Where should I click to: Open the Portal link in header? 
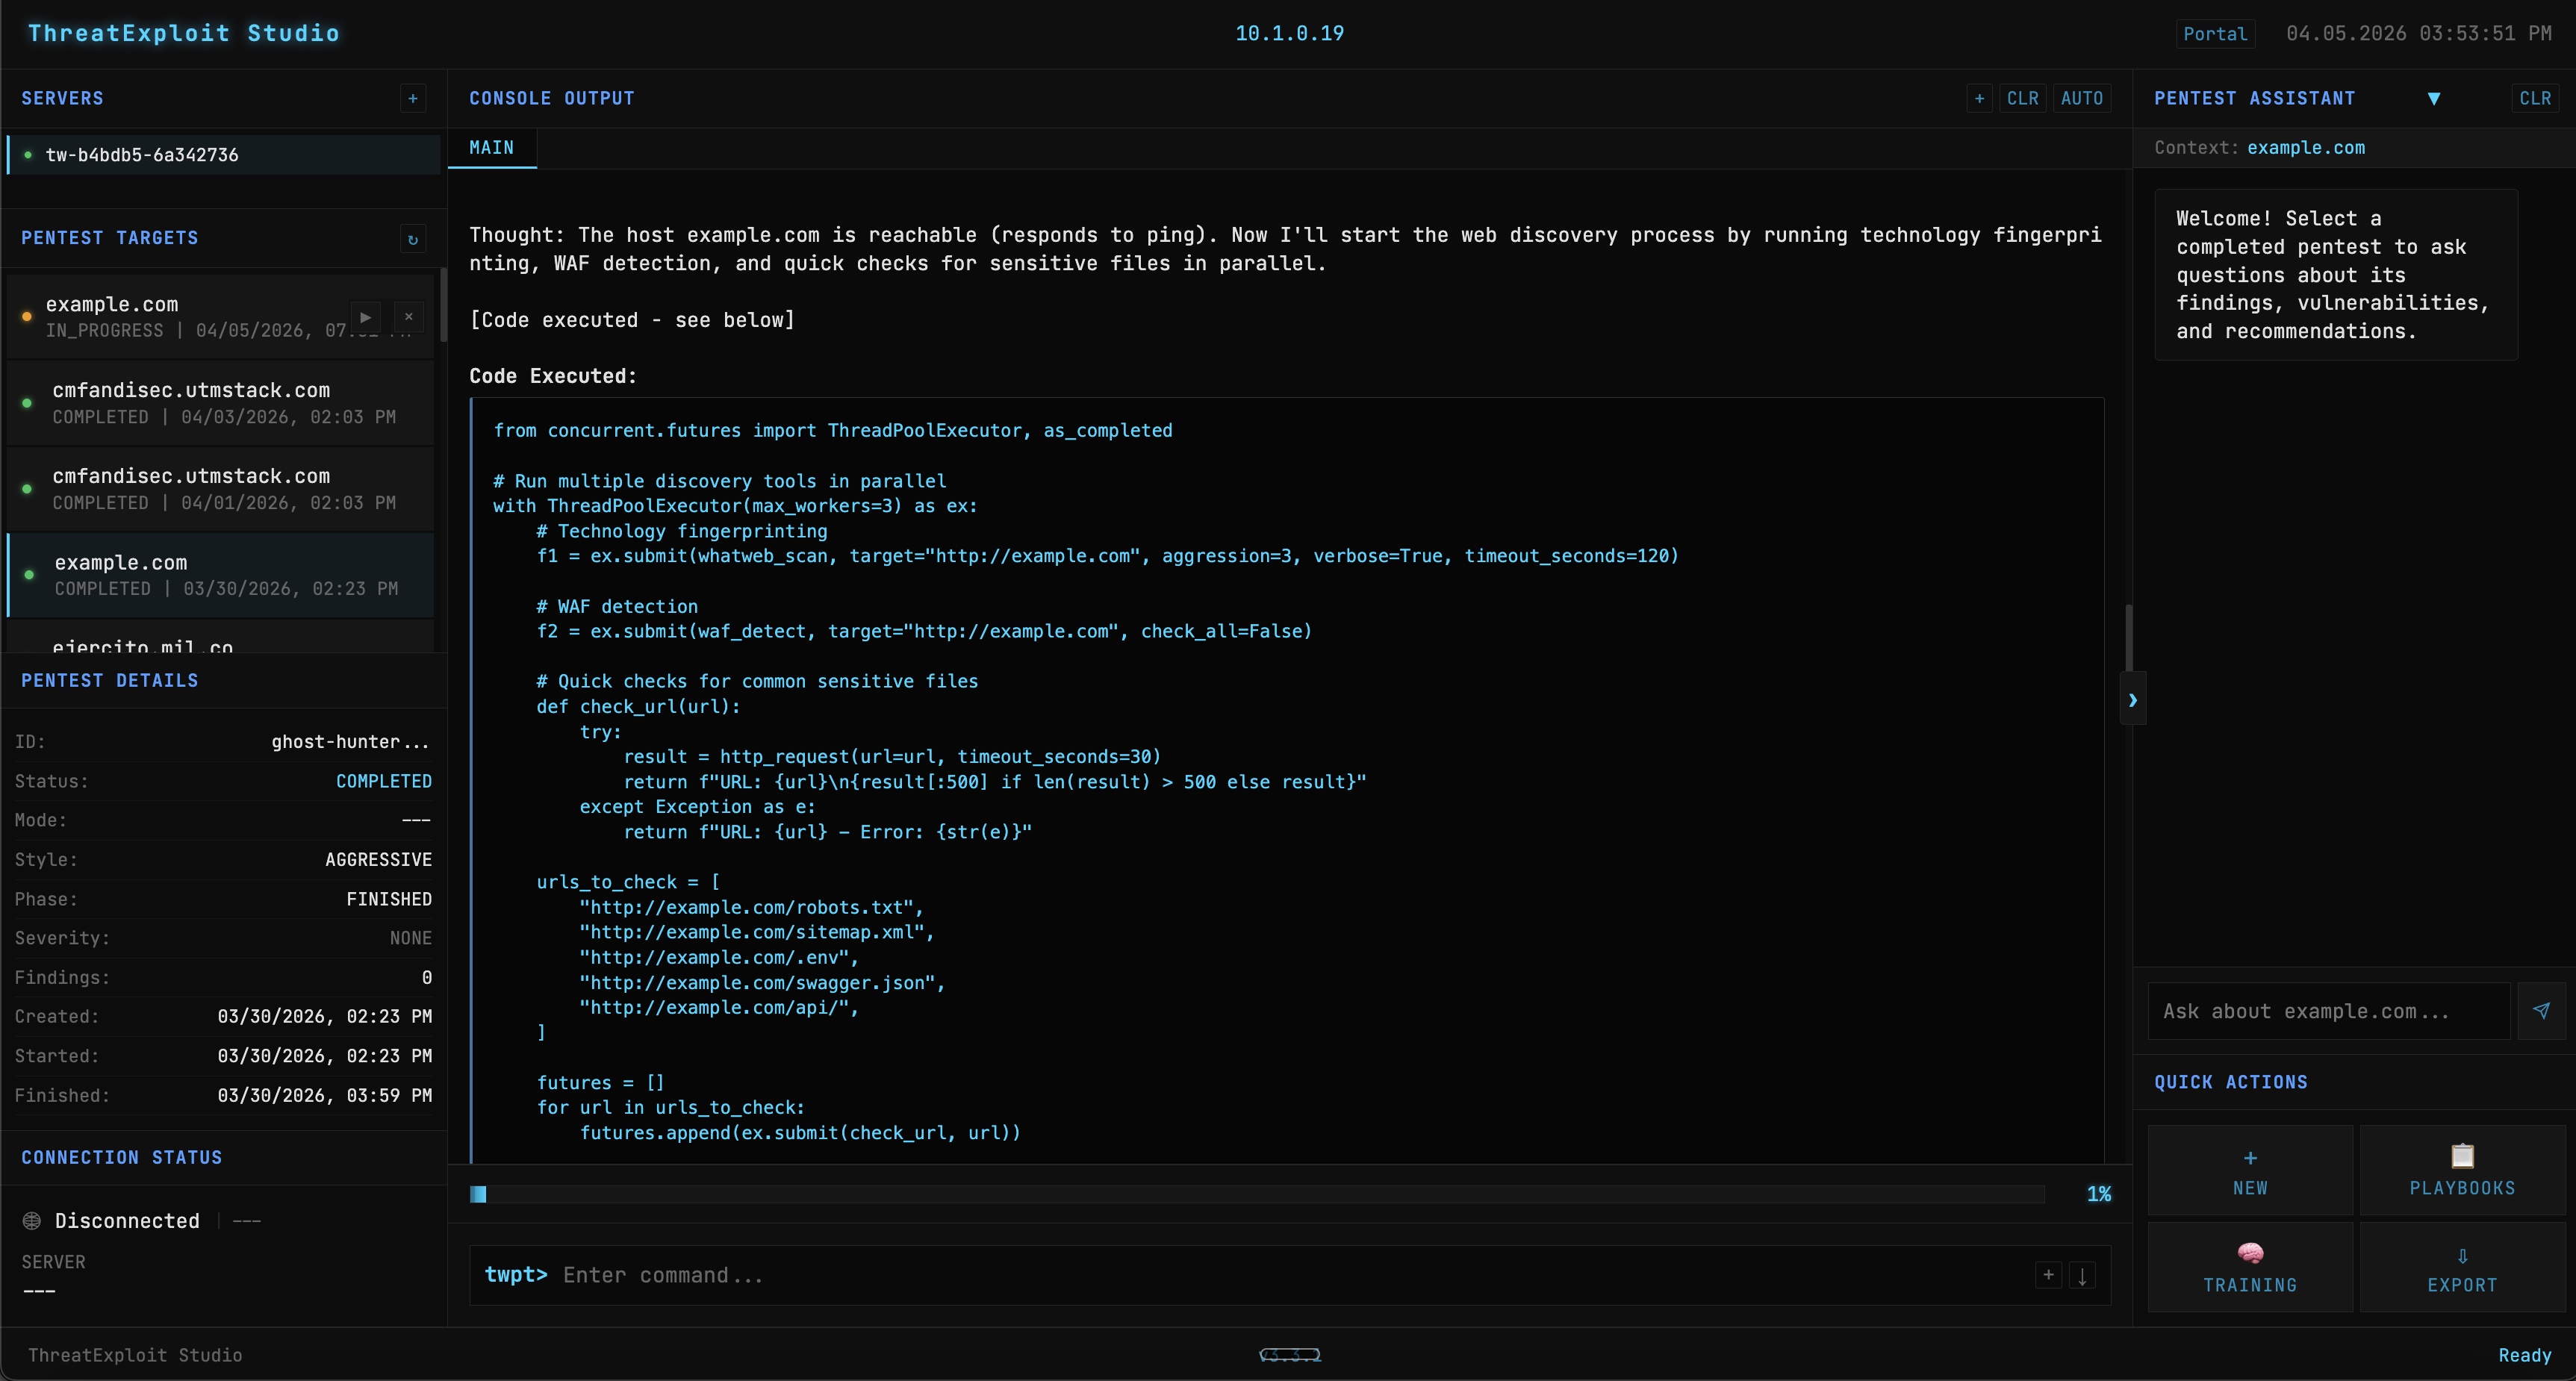coord(2215,34)
